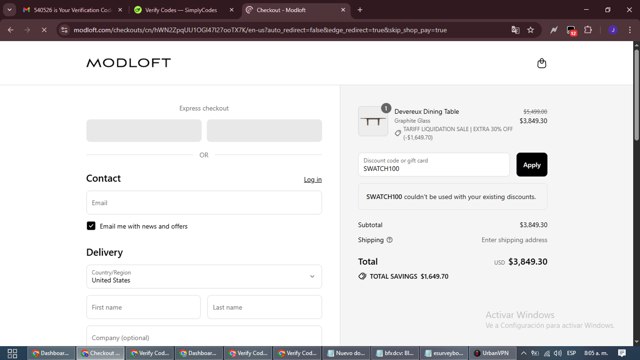The image size is (640, 360).
Task: View site information icon in address bar
Action: [x=64, y=30]
